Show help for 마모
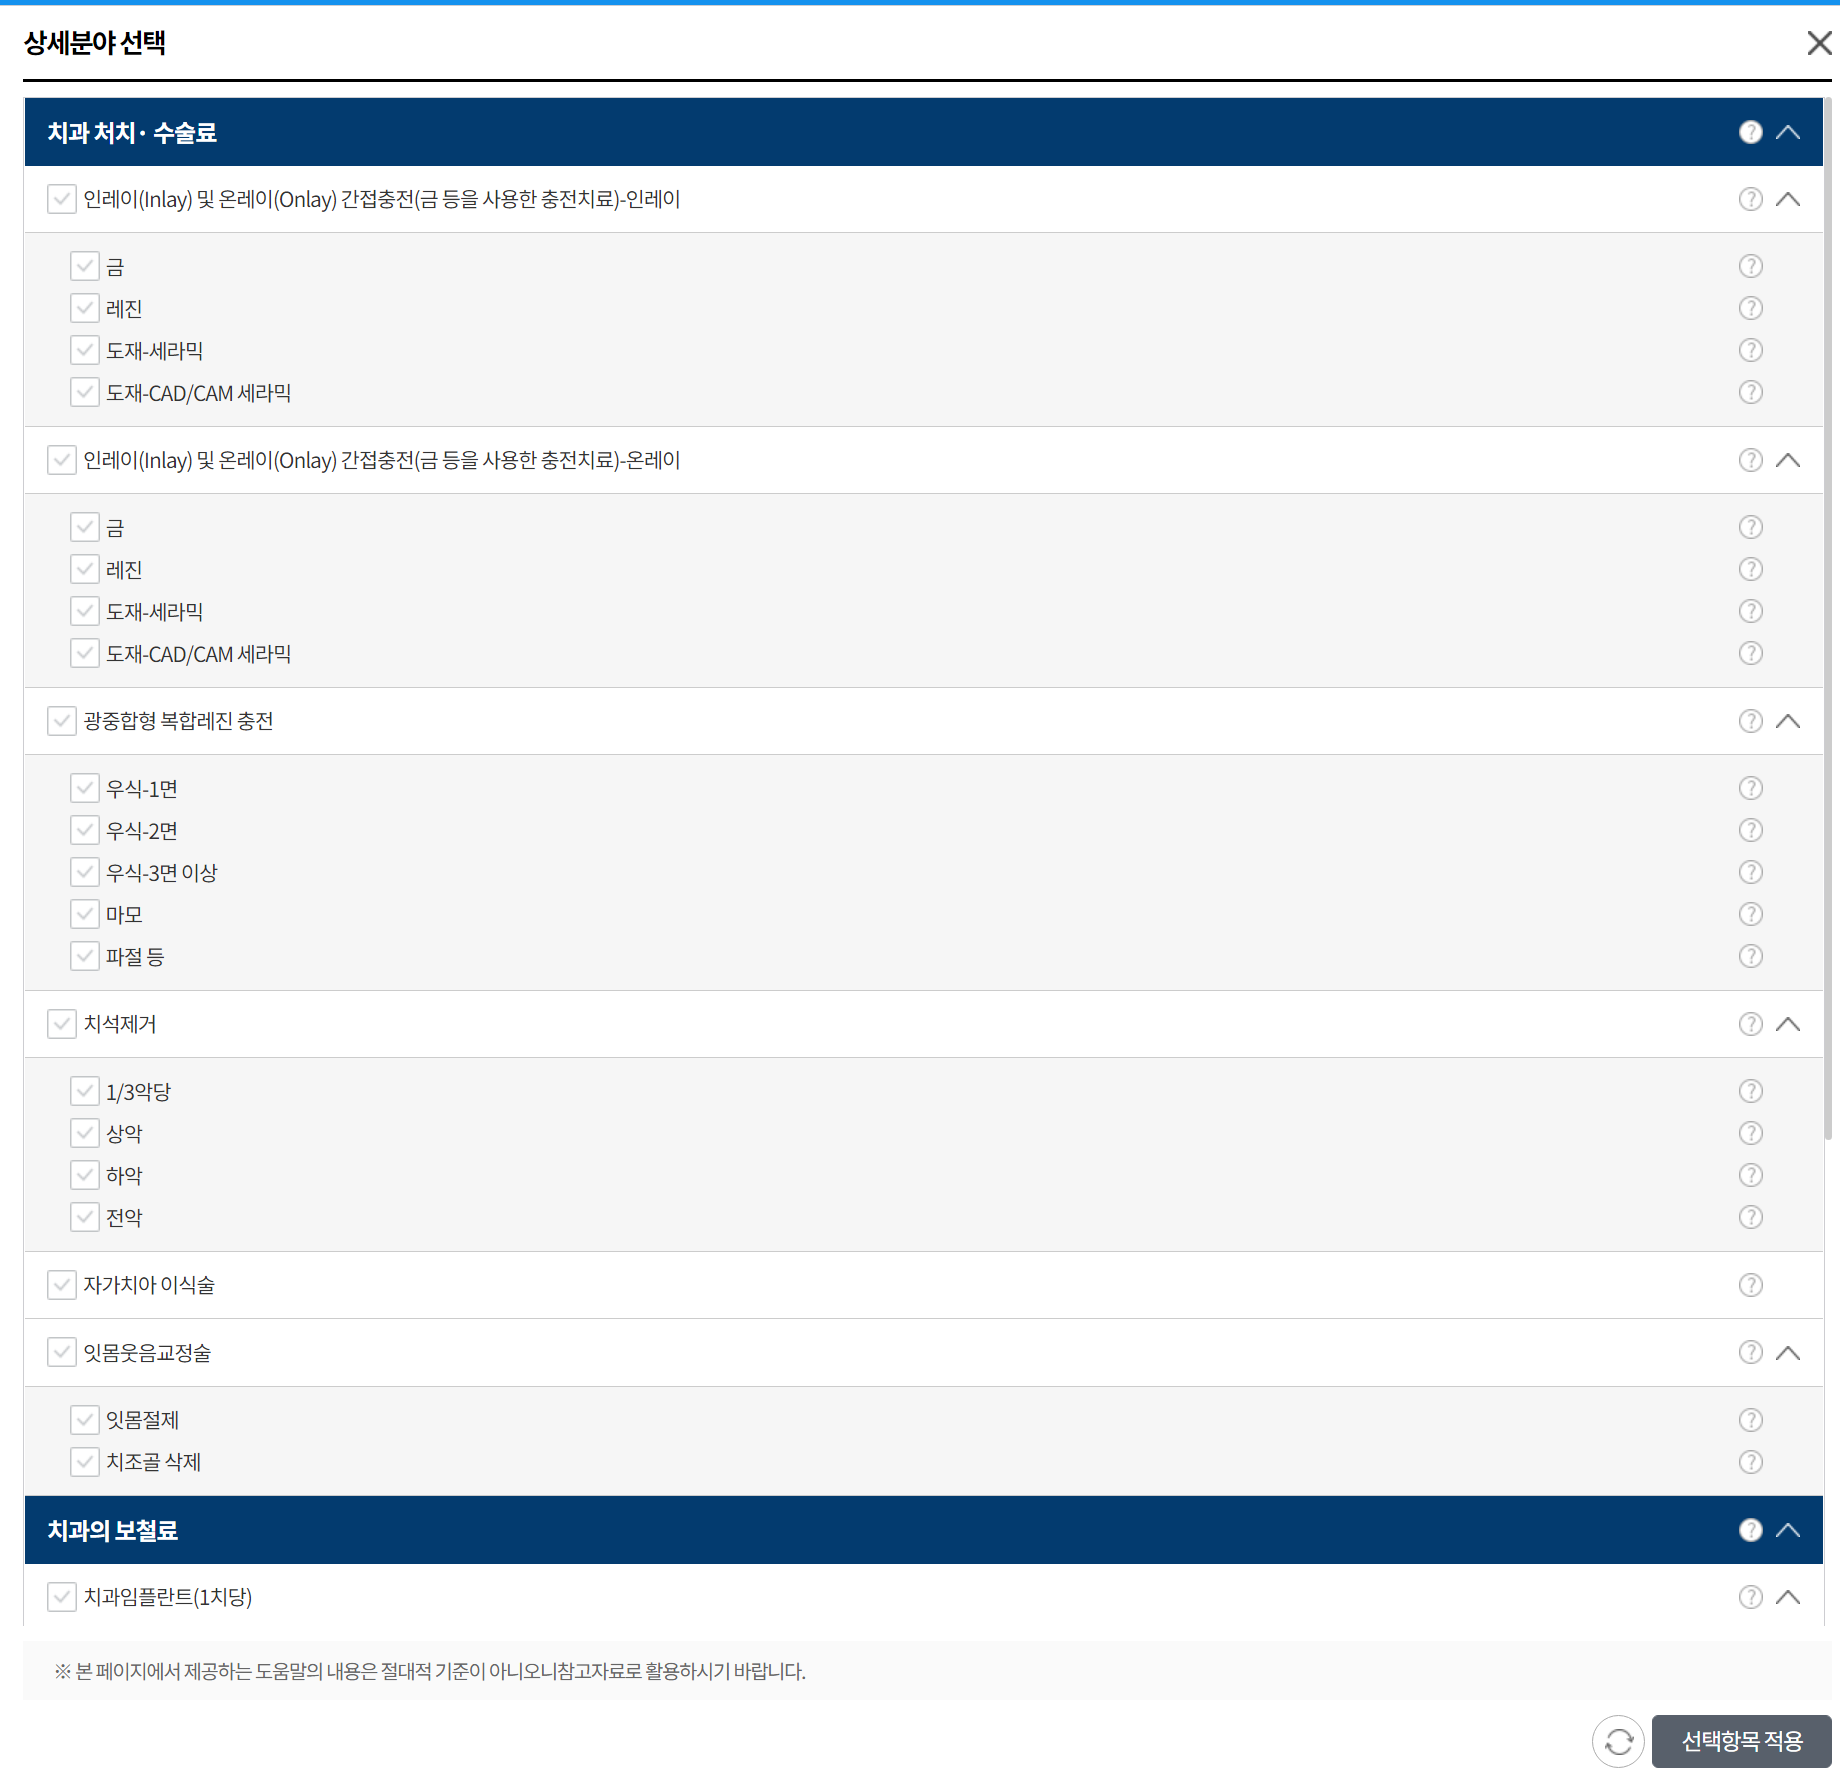1840x1774 pixels. [x=1750, y=914]
